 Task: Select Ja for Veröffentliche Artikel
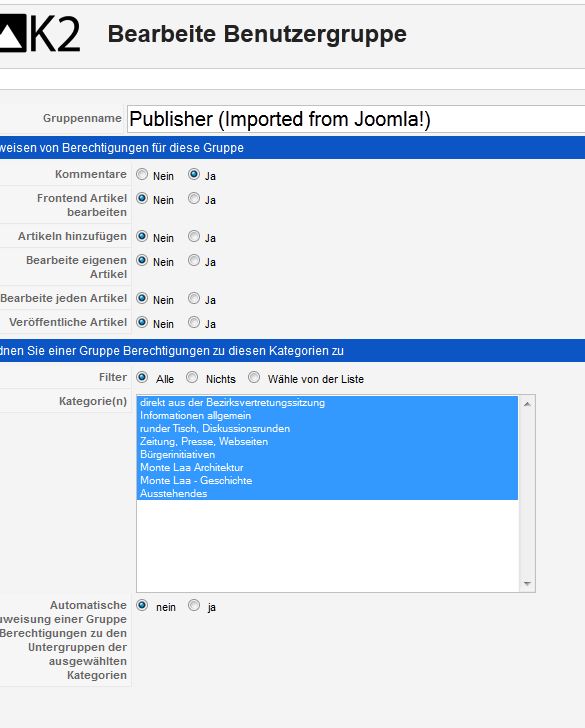[194, 322]
